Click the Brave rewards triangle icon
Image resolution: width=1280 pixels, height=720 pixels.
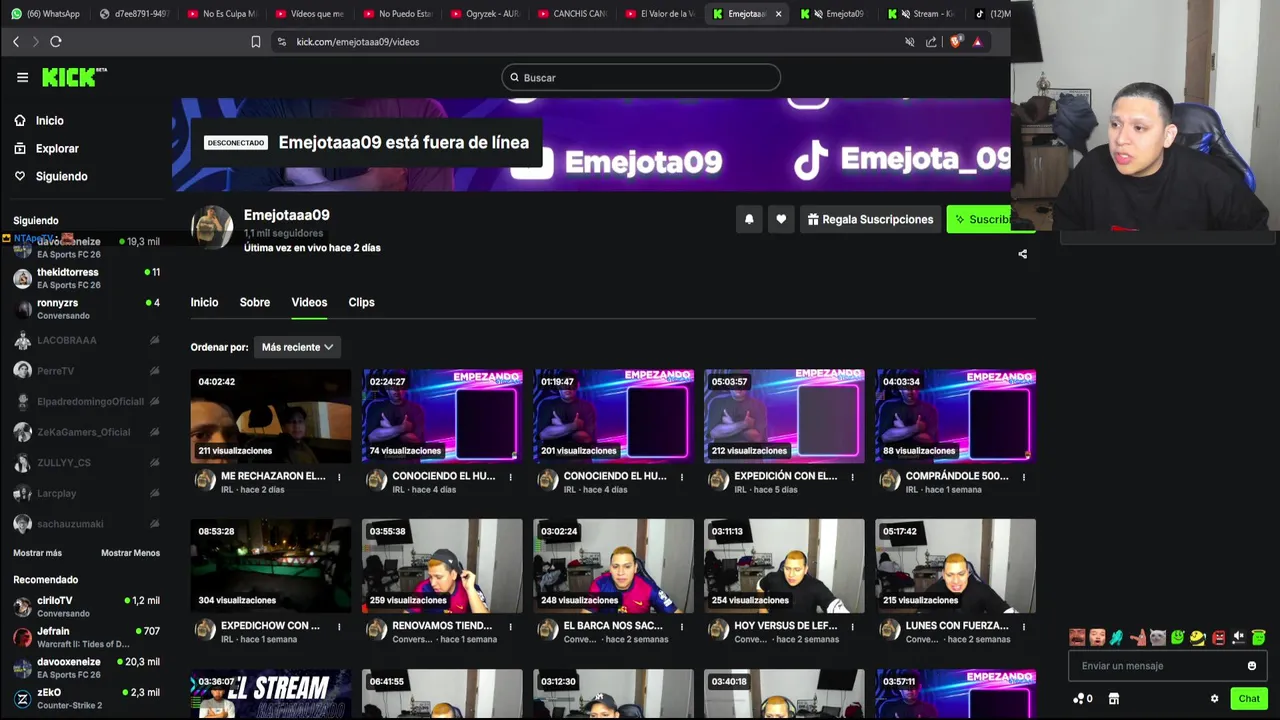coord(977,41)
